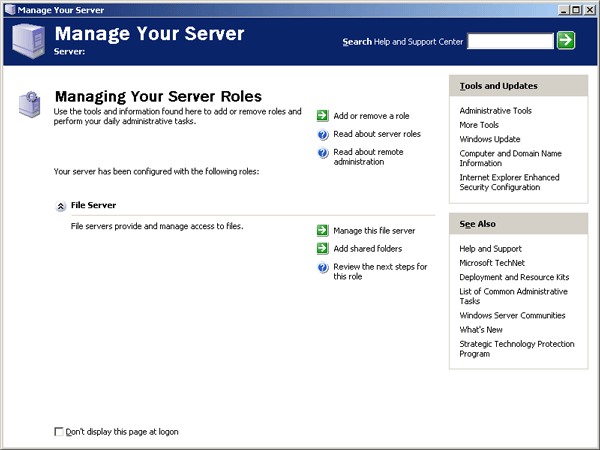
Task: Open Add or remove a role link
Action: (x=371, y=116)
